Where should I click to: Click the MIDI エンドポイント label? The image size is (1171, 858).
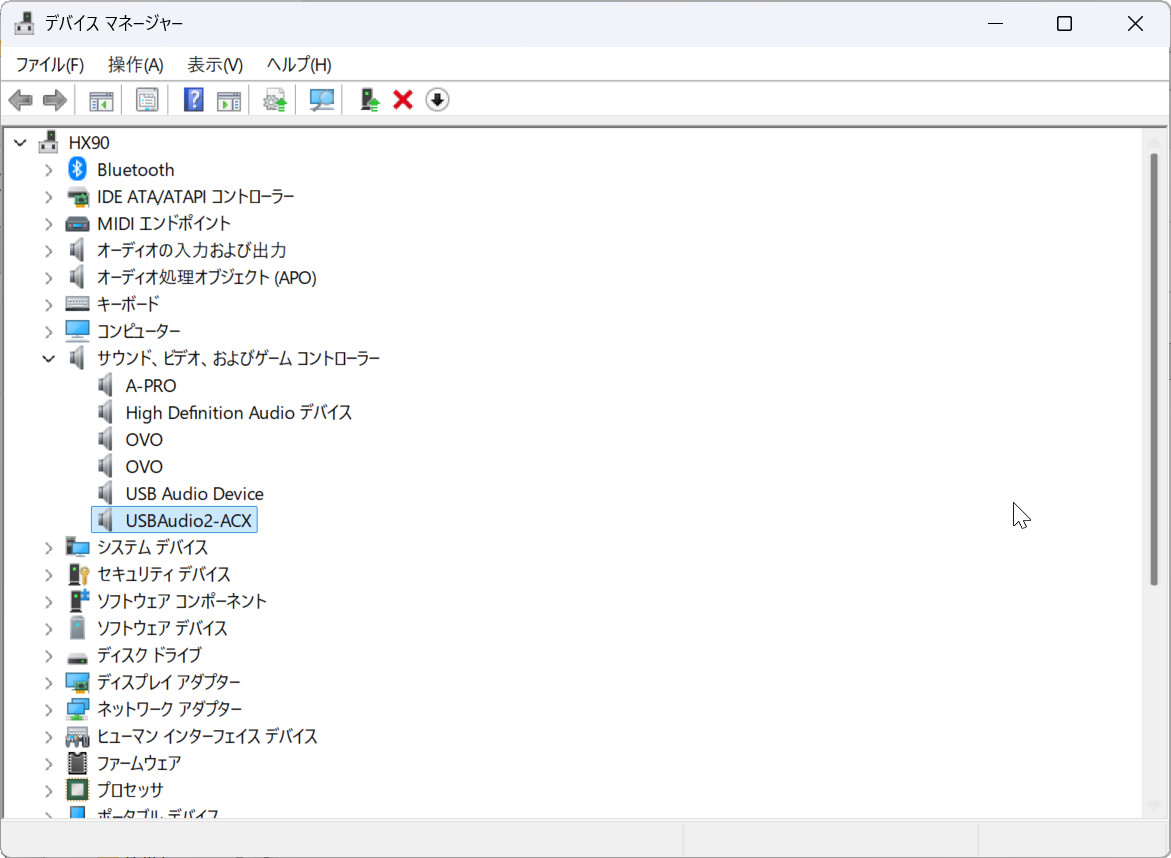(164, 223)
